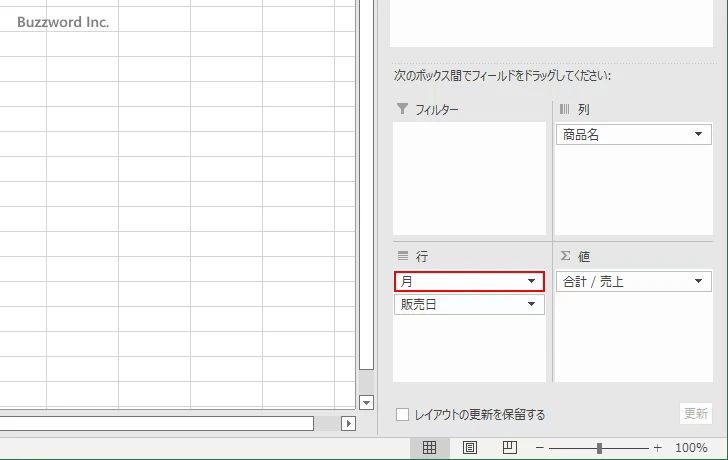
Task: Click the Σ 値 values area icon
Action: click(565, 256)
